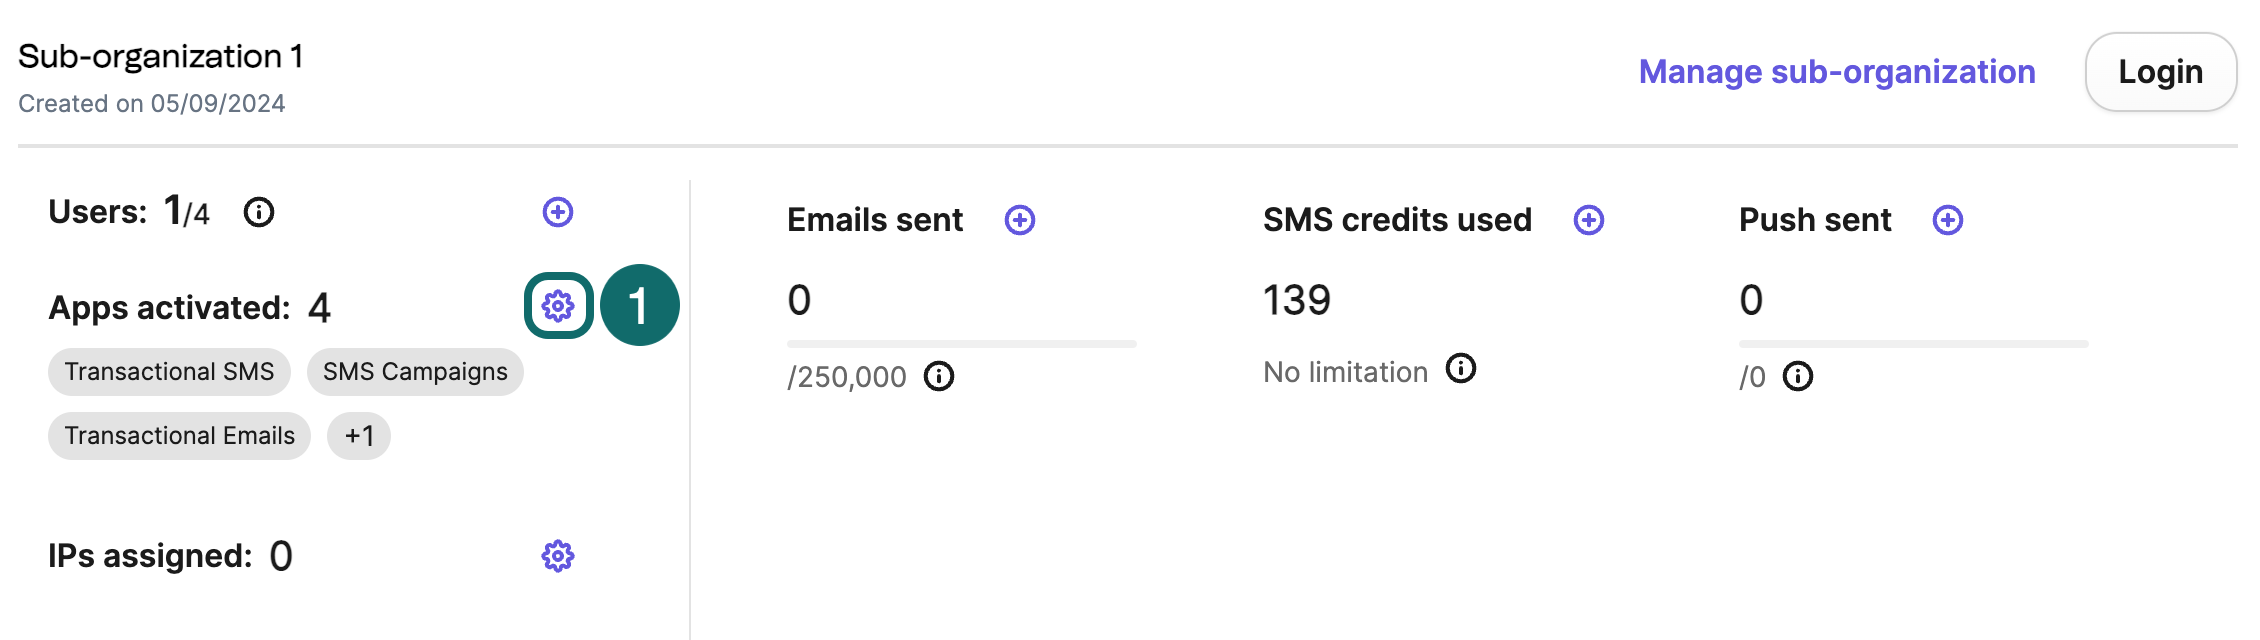This screenshot has height=640, width=2260.
Task: Select the Transactional Emails app tag
Action: point(179,435)
